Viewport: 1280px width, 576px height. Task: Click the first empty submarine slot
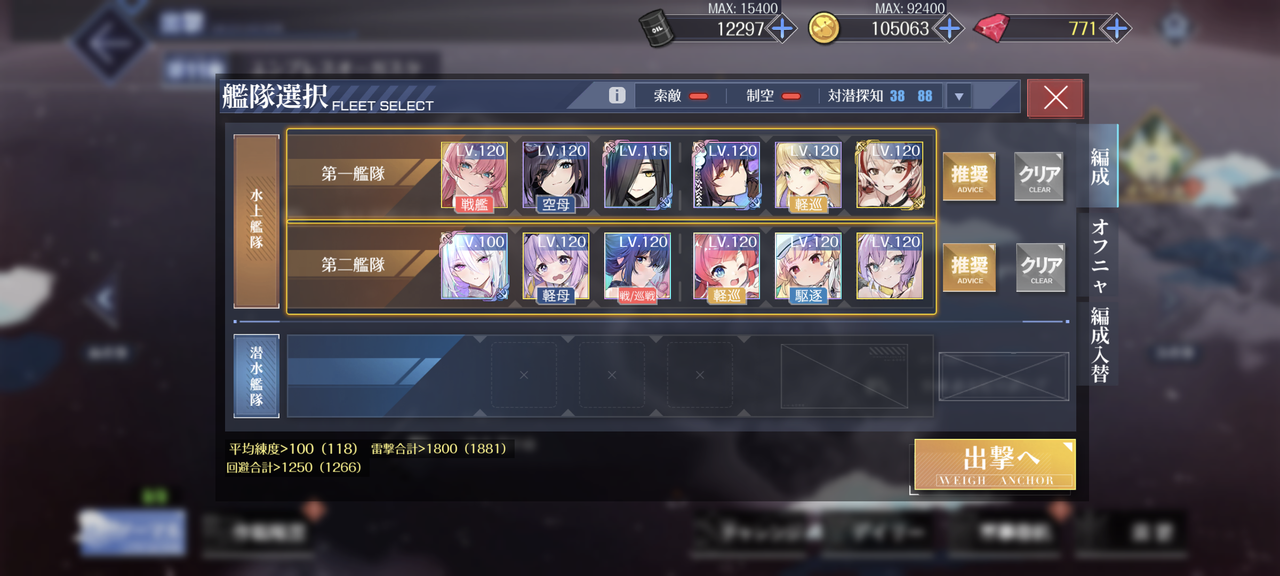pyautogui.click(x=523, y=375)
